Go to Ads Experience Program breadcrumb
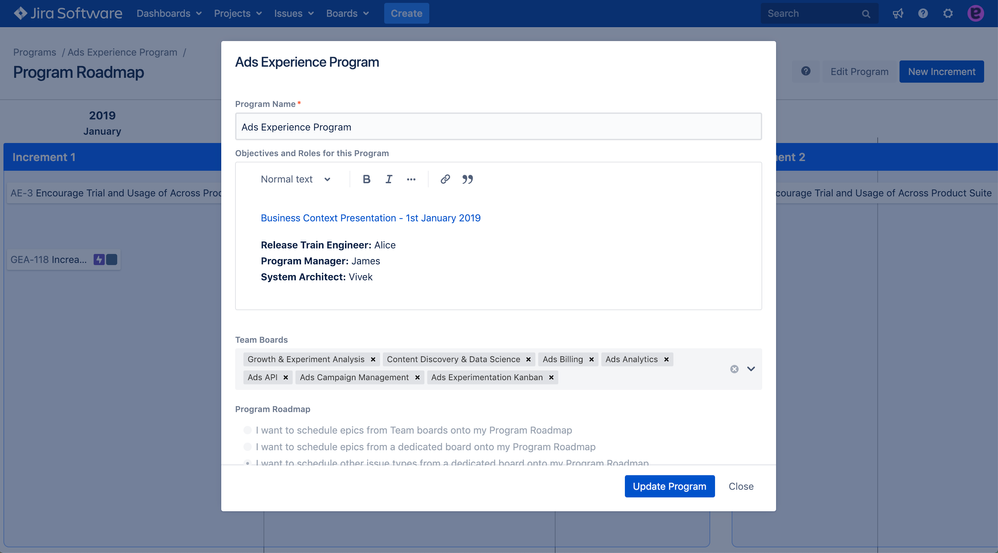Screen dimensions: 998x553 tap(122, 52)
